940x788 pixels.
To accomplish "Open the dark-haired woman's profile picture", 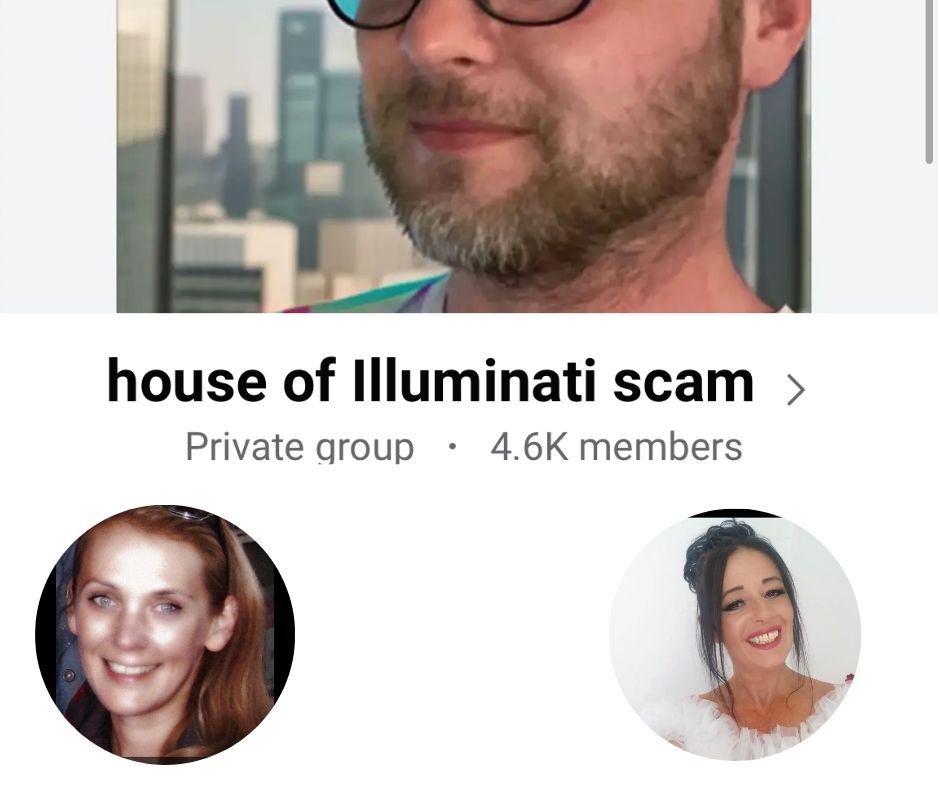I will [735, 634].
